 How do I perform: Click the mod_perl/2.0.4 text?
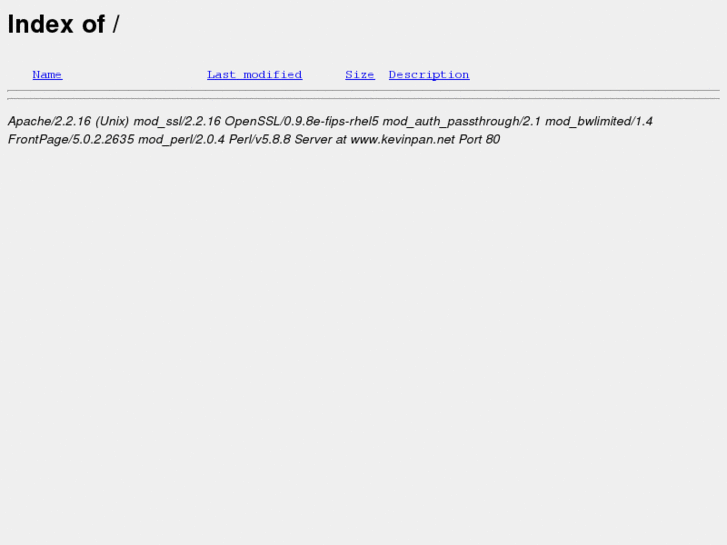coord(181,140)
